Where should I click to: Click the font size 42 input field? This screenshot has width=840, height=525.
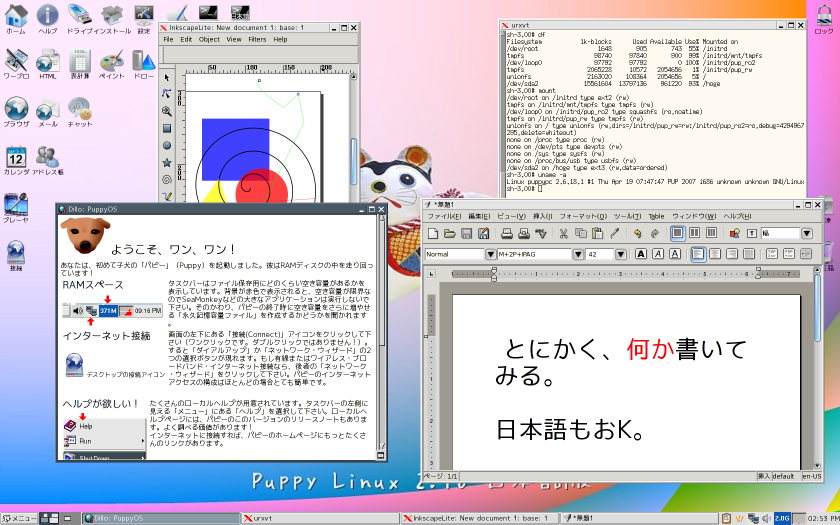(x=600, y=254)
